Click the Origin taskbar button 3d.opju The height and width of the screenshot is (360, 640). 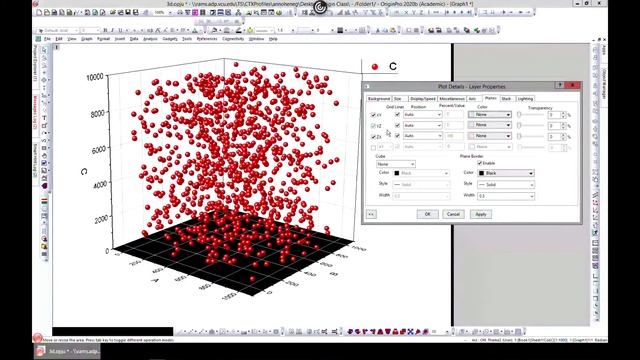(67, 351)
